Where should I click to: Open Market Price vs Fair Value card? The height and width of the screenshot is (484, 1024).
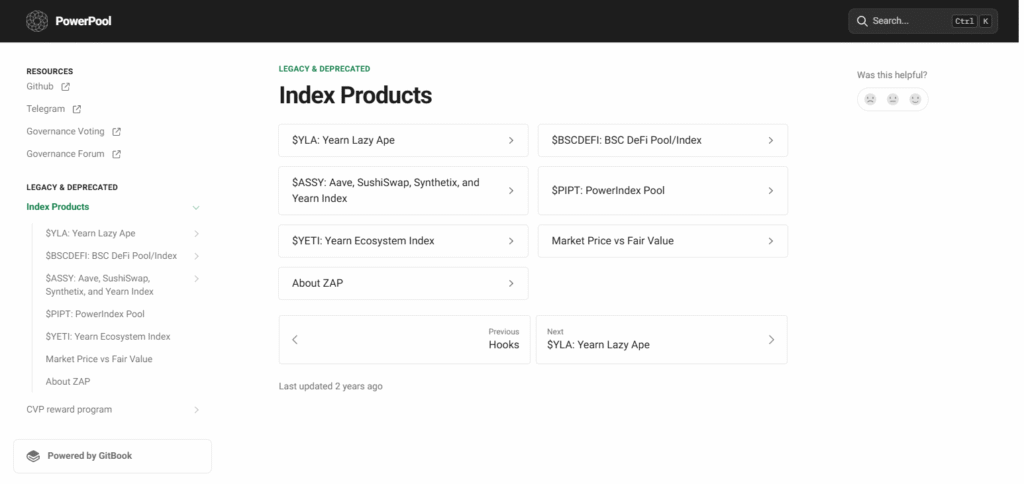pos(663,241)
